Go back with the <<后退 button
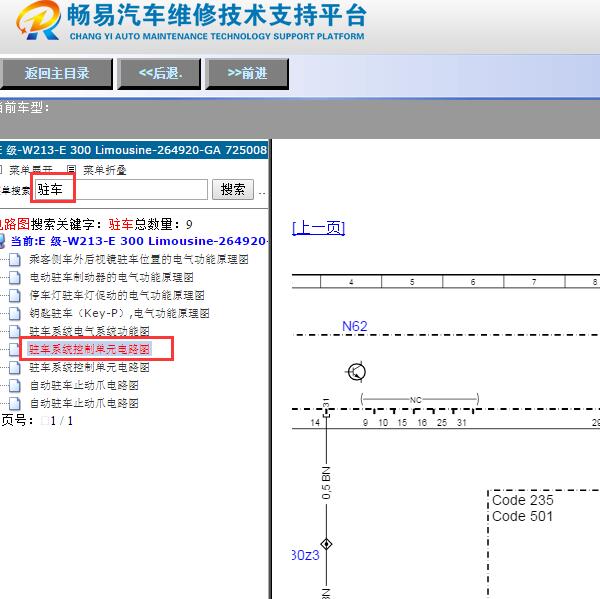Viewport: 600px width, 599px height. pos(160,73)
